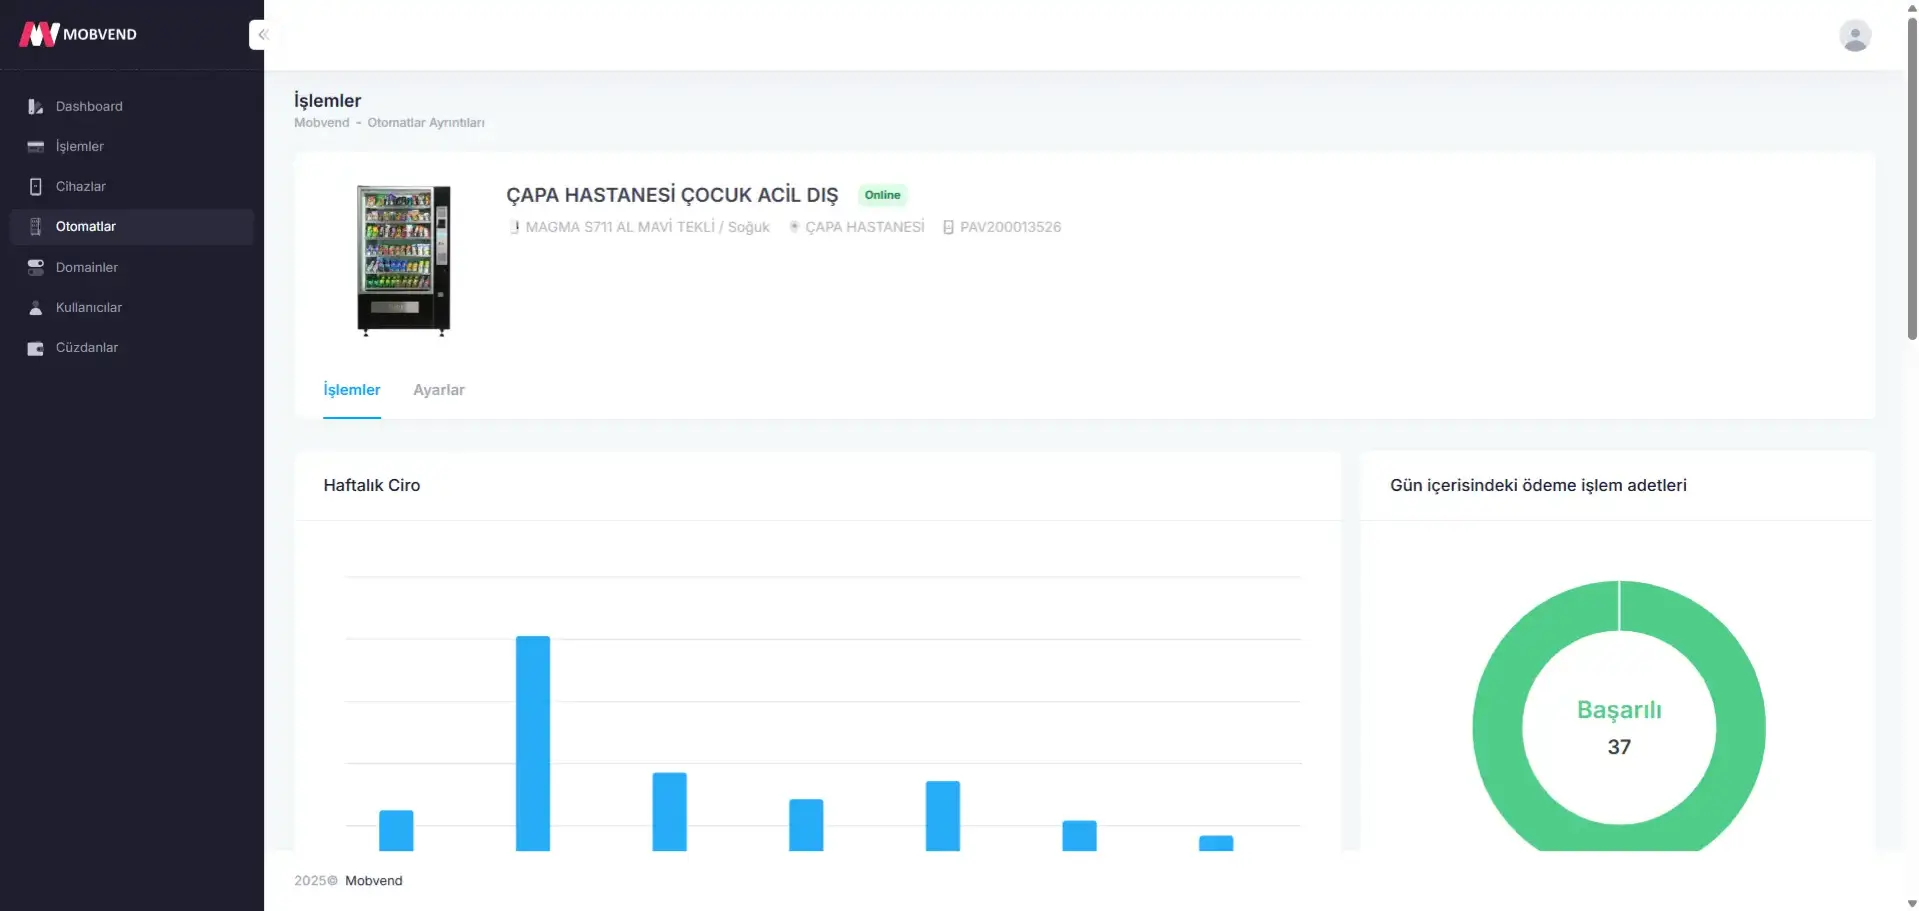Click the Dashboard icon in sidebar

[36, 107]
